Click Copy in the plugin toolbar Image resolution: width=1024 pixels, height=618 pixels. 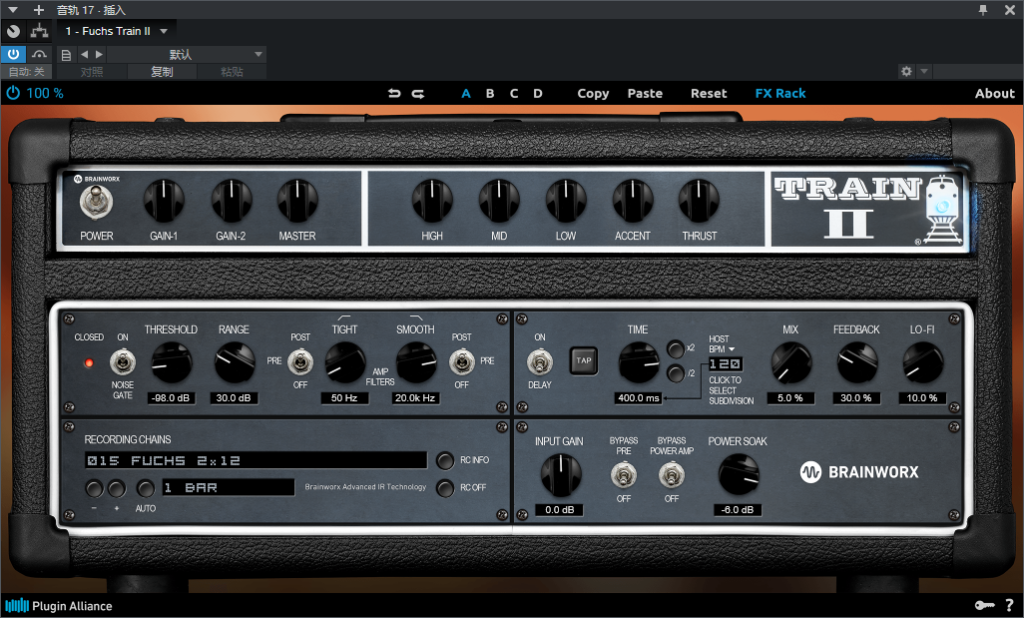pos(593,93)
